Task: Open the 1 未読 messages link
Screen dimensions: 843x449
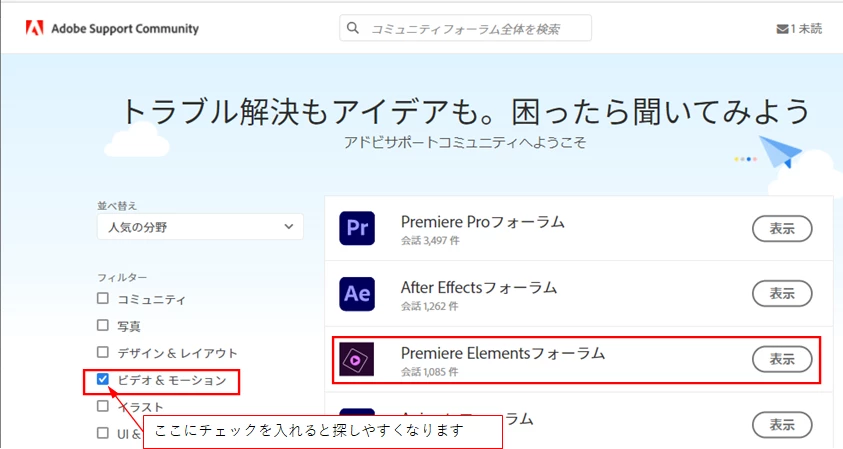Action: pyautogui.click(x=799, y=29)
